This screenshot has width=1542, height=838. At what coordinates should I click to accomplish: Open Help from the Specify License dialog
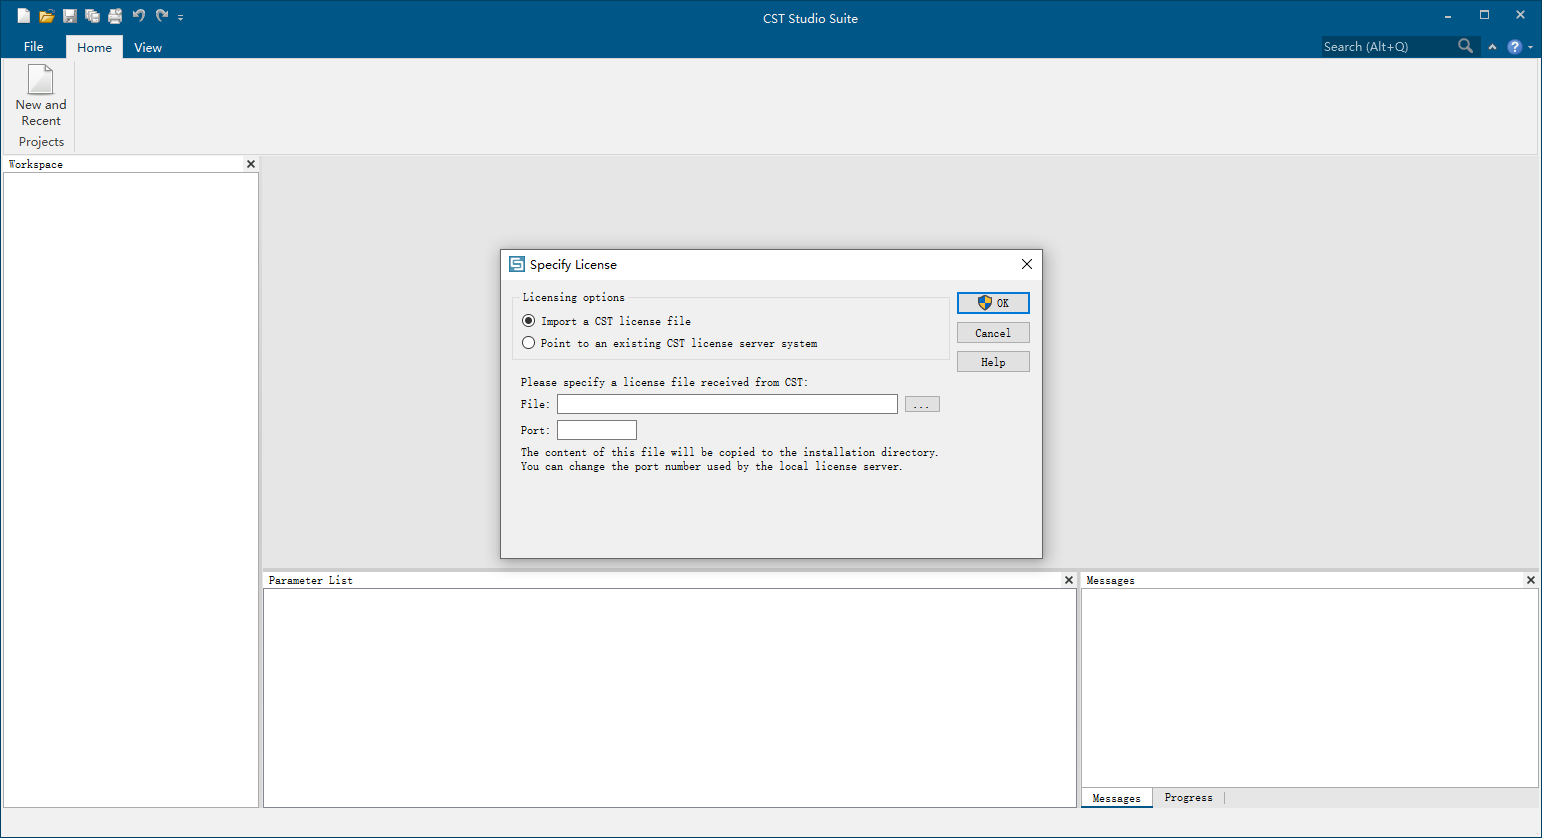pyautogui.click(x=993, y=362)
